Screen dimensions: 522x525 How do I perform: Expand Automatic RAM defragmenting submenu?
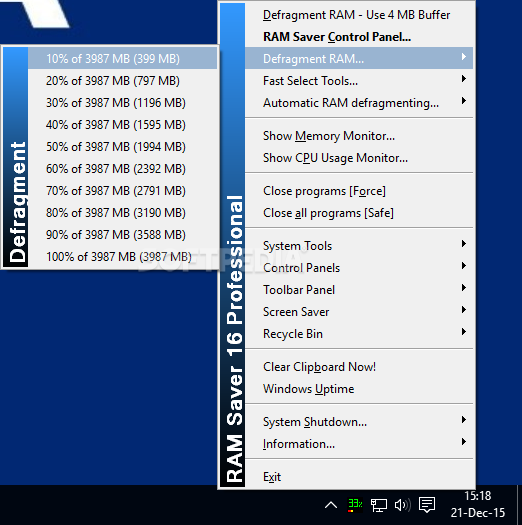point(359,103)
